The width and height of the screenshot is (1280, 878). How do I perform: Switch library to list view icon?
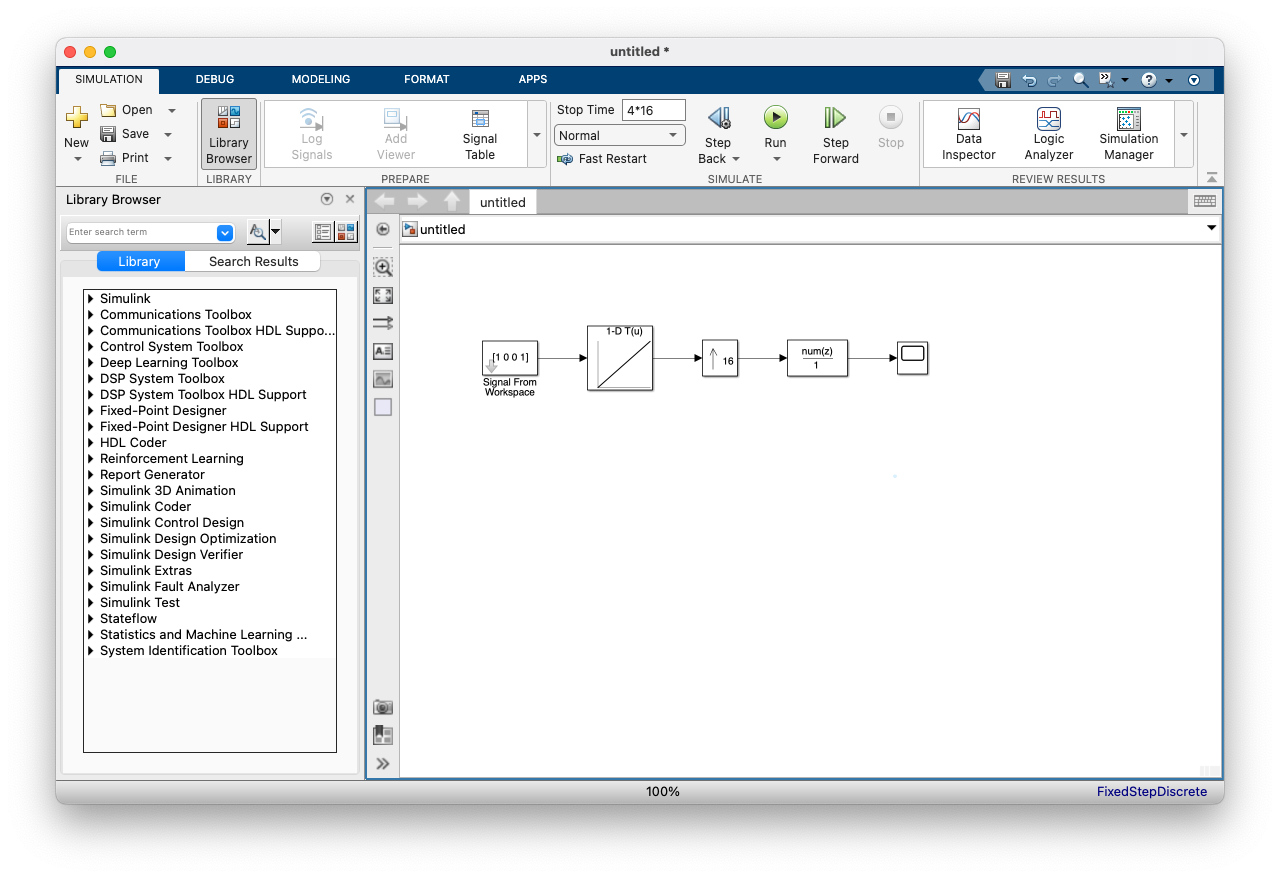(x=322, y=232)
